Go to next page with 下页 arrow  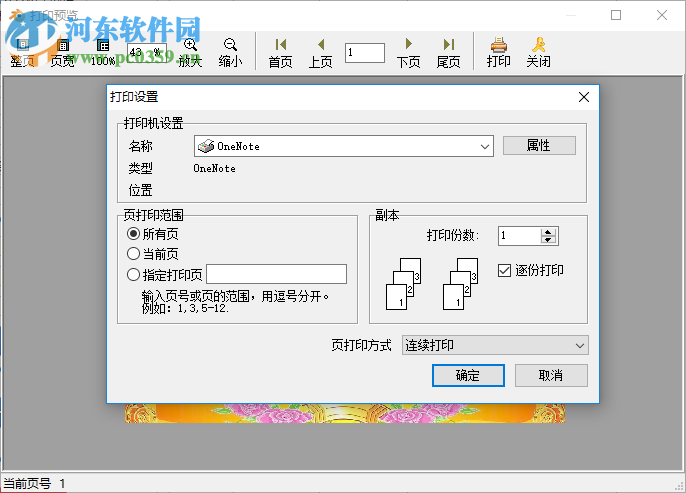click(x=409, y=44)
